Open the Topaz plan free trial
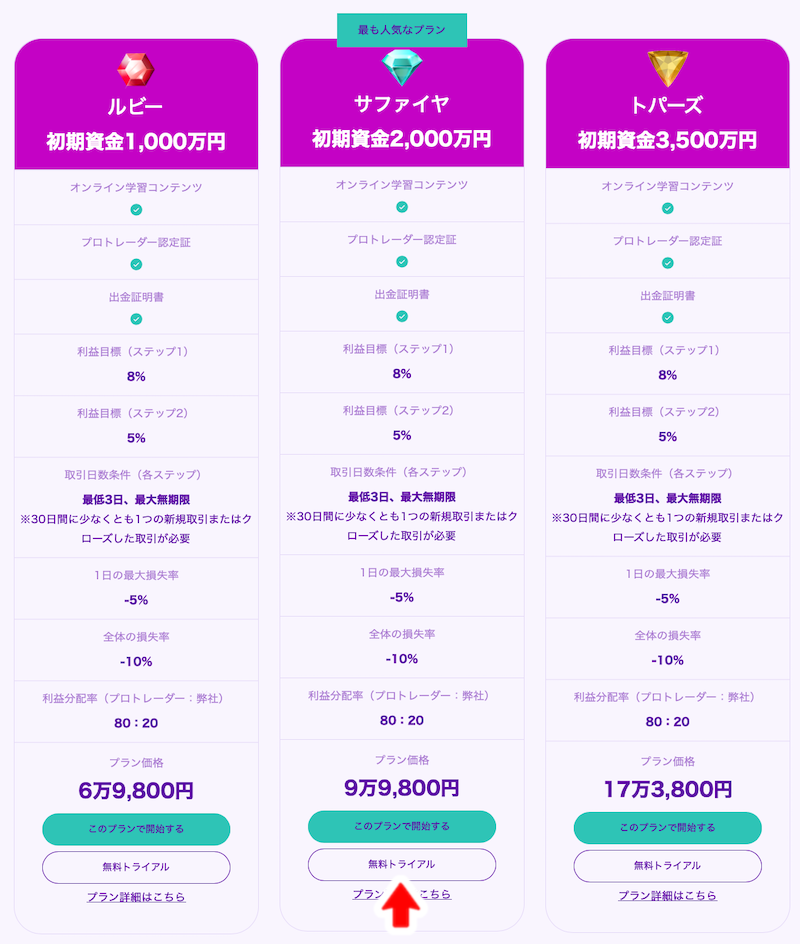 [668, 866]
